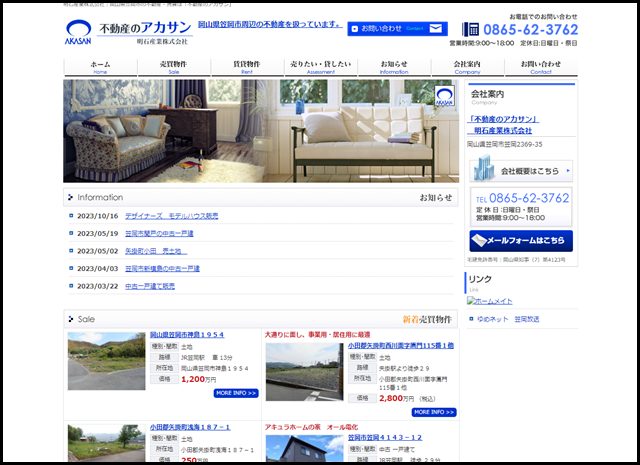
Task: Click the header tagline link about 笠岡市周辺の不動産
Action: pyautogui.click(x=270, y=24)
